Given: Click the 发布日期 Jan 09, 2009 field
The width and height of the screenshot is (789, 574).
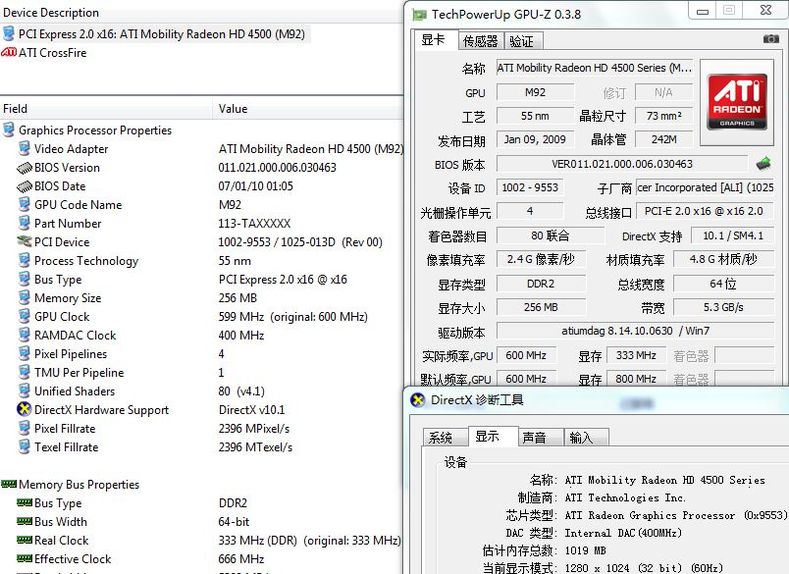Looking at the screenshot, I should coord(535,139).
